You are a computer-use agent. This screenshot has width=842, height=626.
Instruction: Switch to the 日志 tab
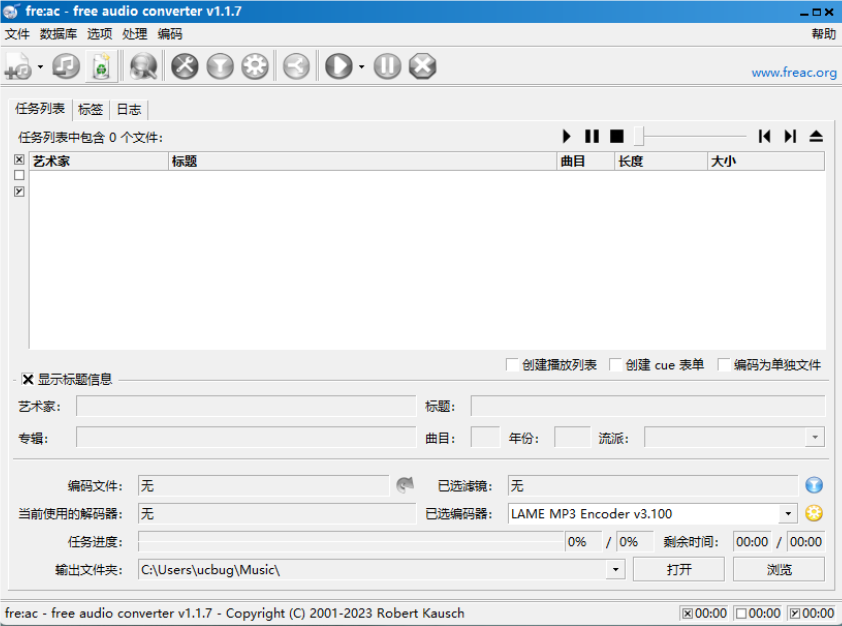tap(128, 109)
